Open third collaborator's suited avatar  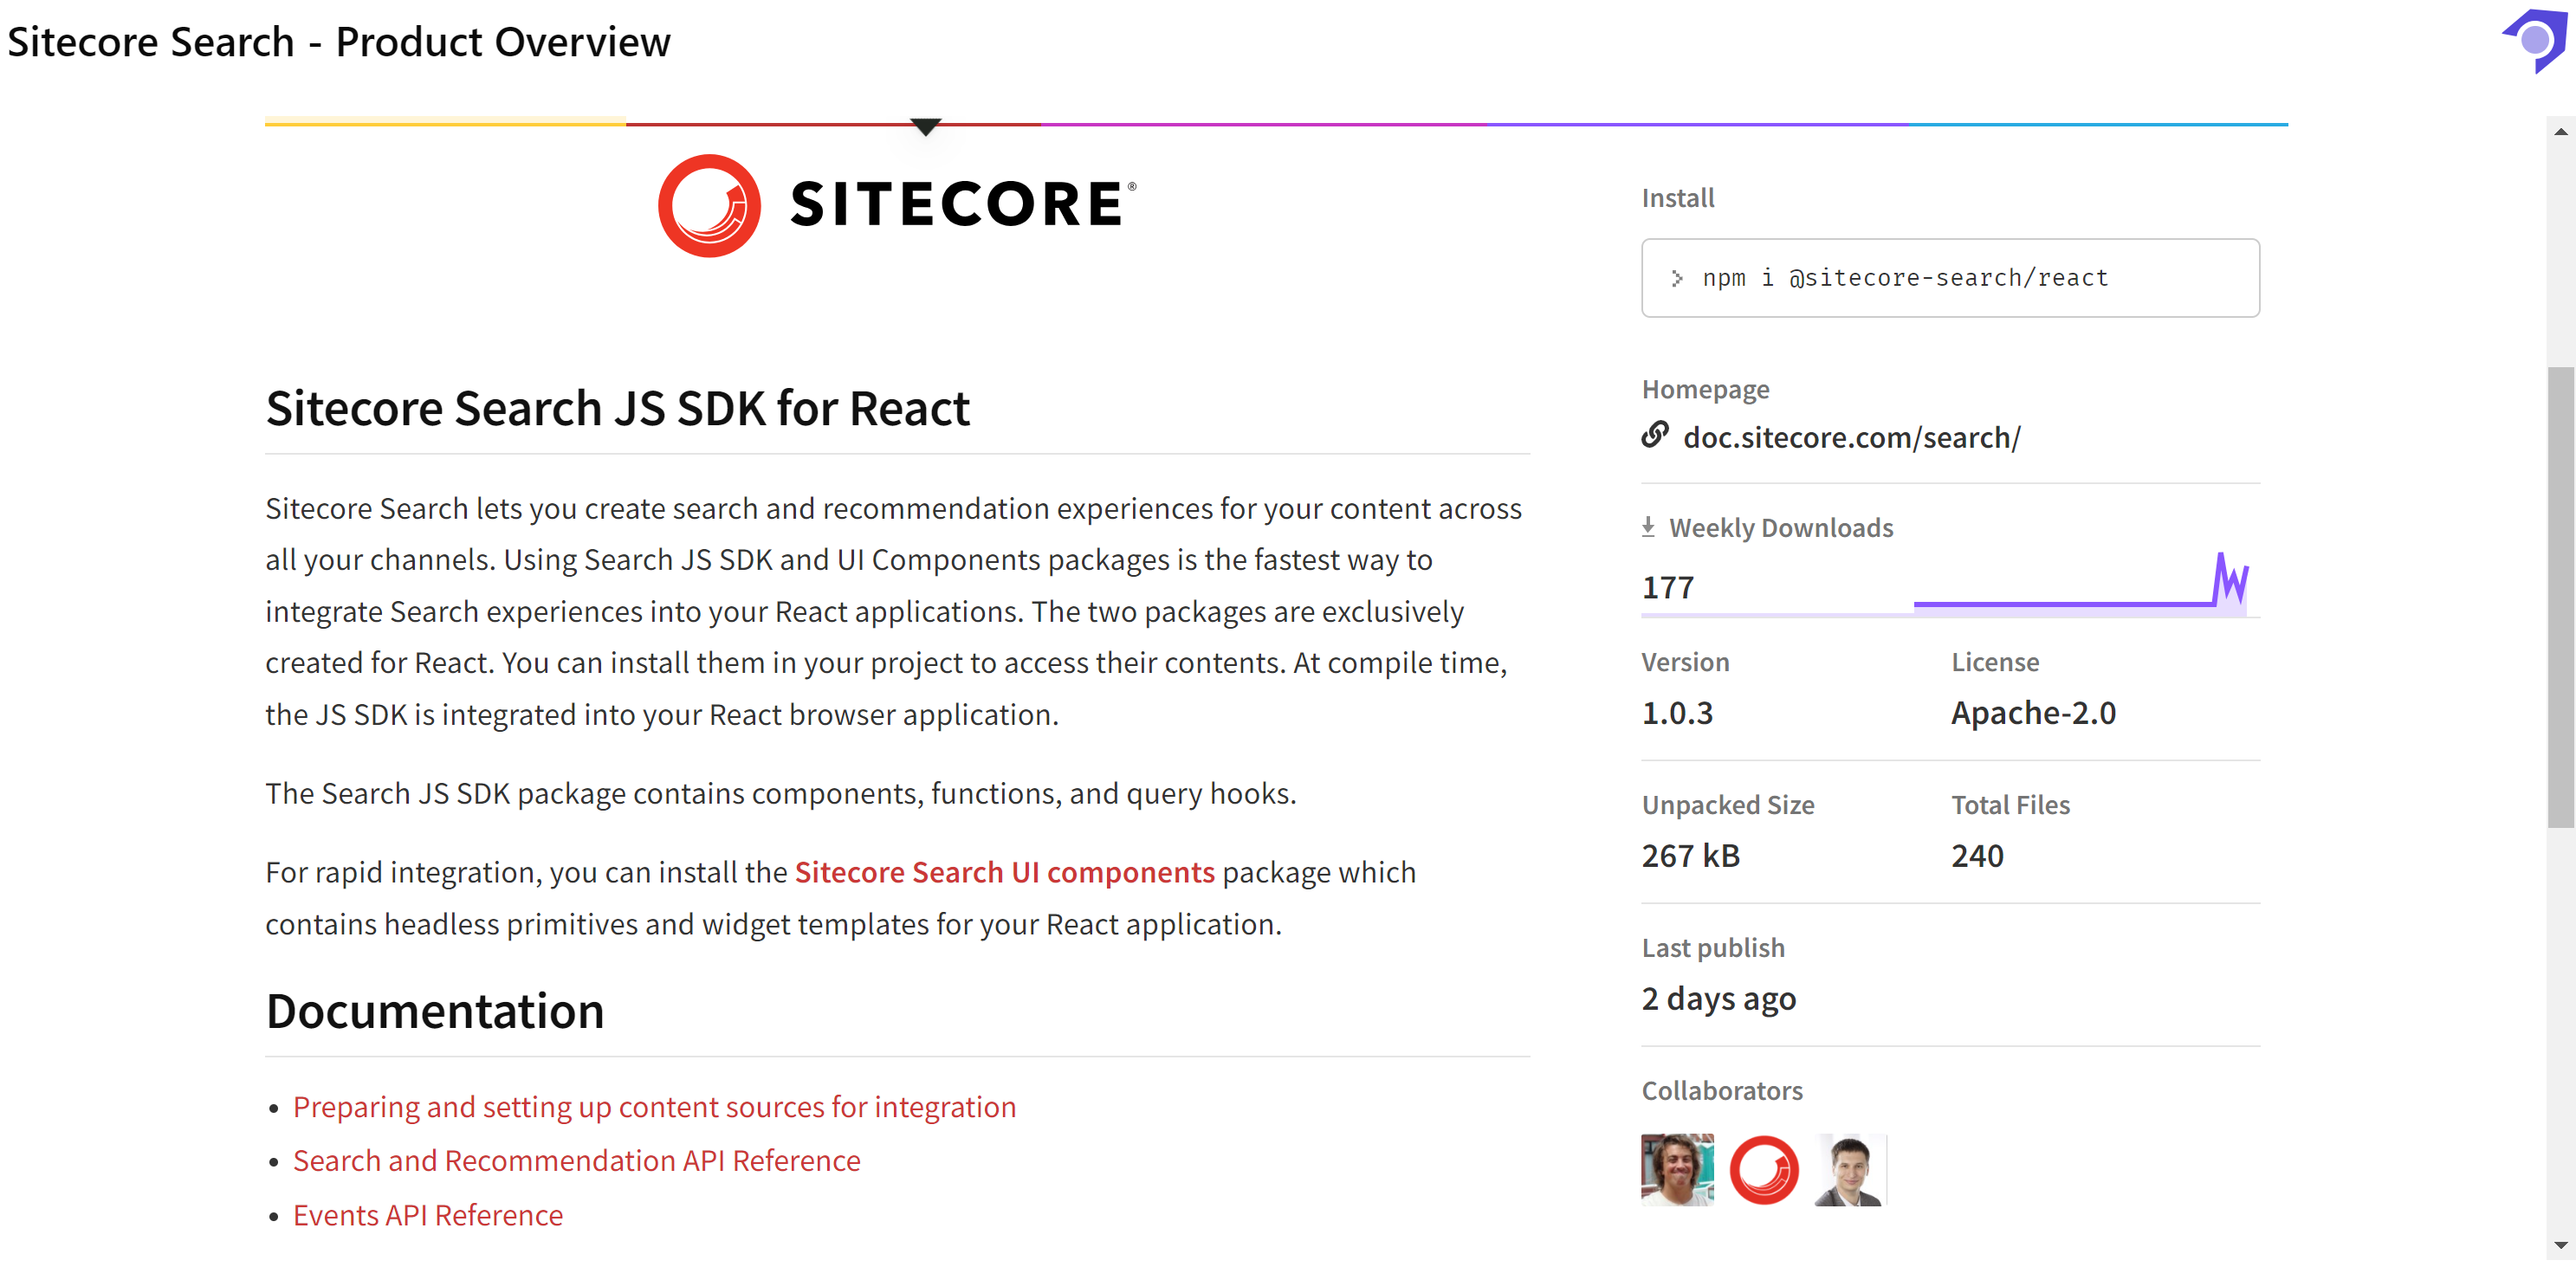tap(1850, 1169)
